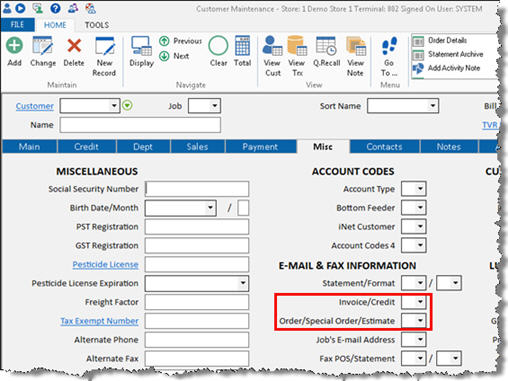The image size is (508, 381).
Task: Click the Go To footprints icon
Action: [389, 46]
